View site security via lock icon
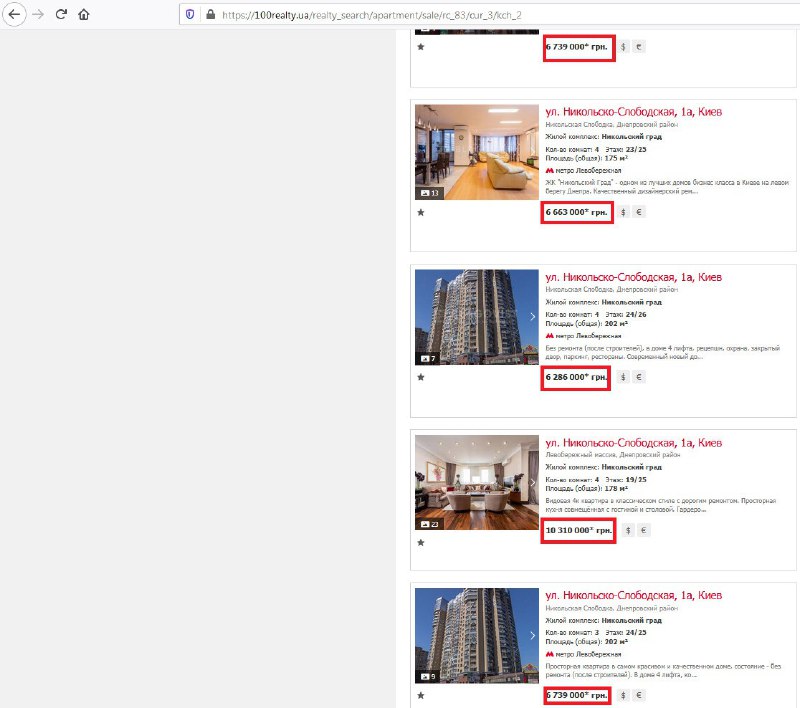Viewport: 800px width, 708px height. point(210,15)
